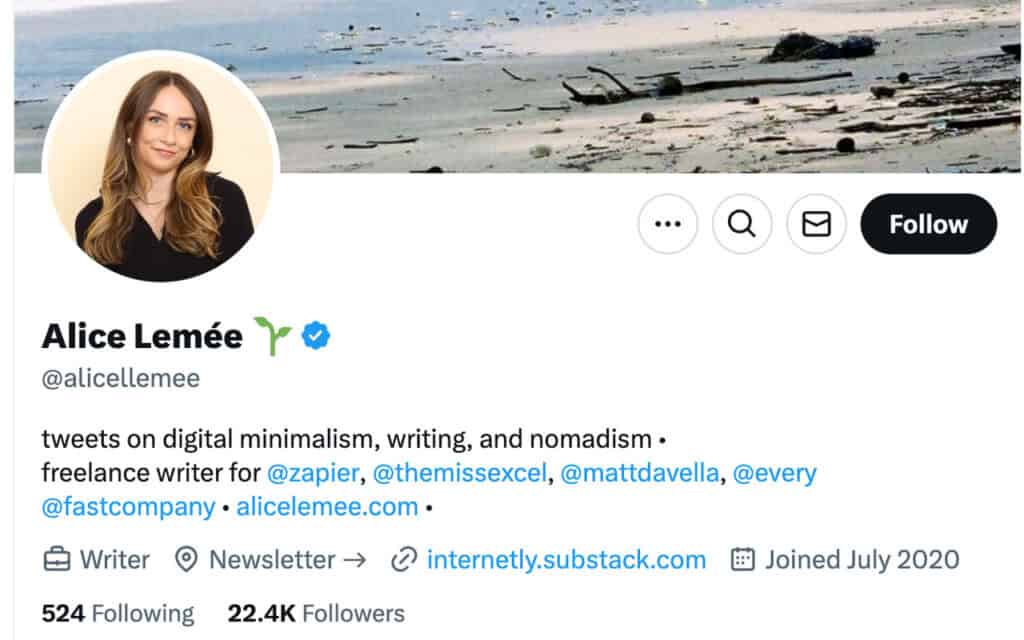Click the blue verified badge next to the name
This screenshot has width=1024, height=640.
[x=316, y=336]
